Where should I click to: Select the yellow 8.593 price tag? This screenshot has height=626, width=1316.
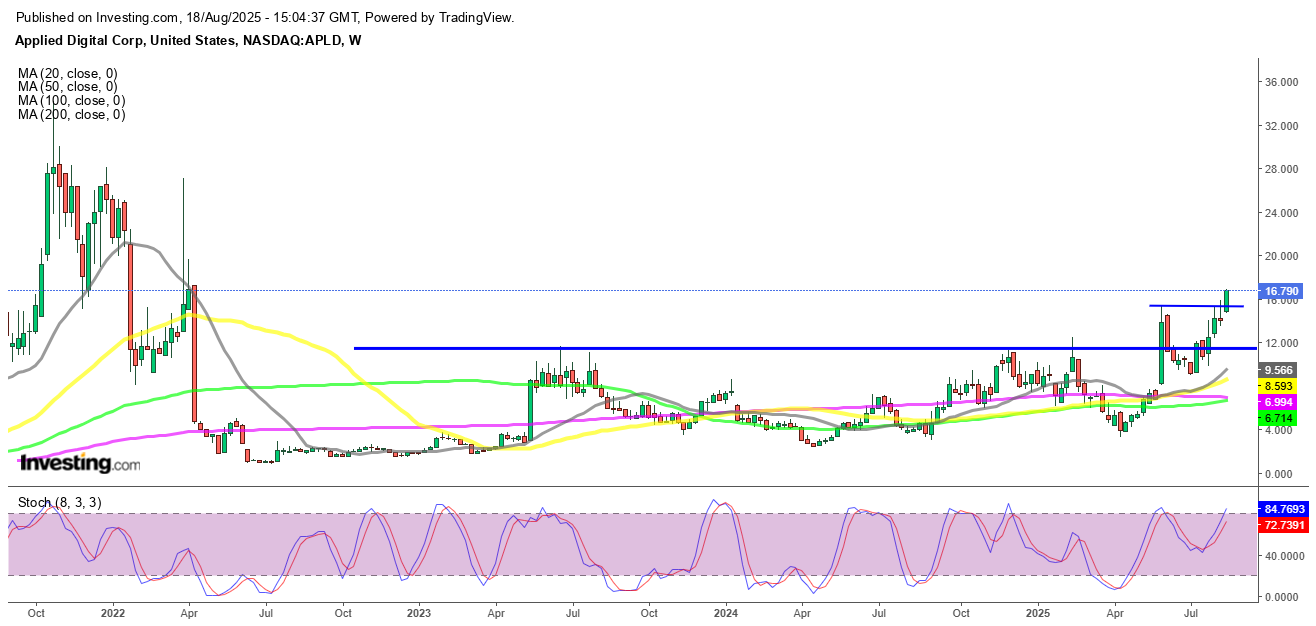1281,385
